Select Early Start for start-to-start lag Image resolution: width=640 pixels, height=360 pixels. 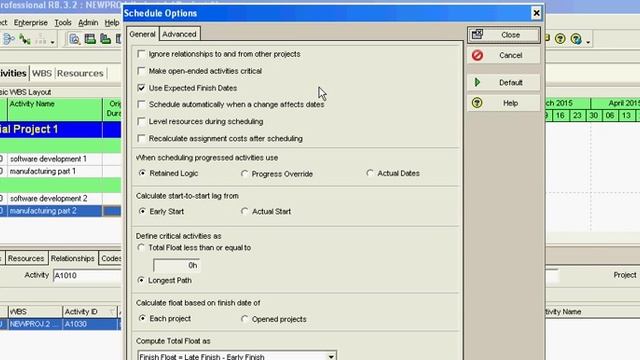coord(142,211)
